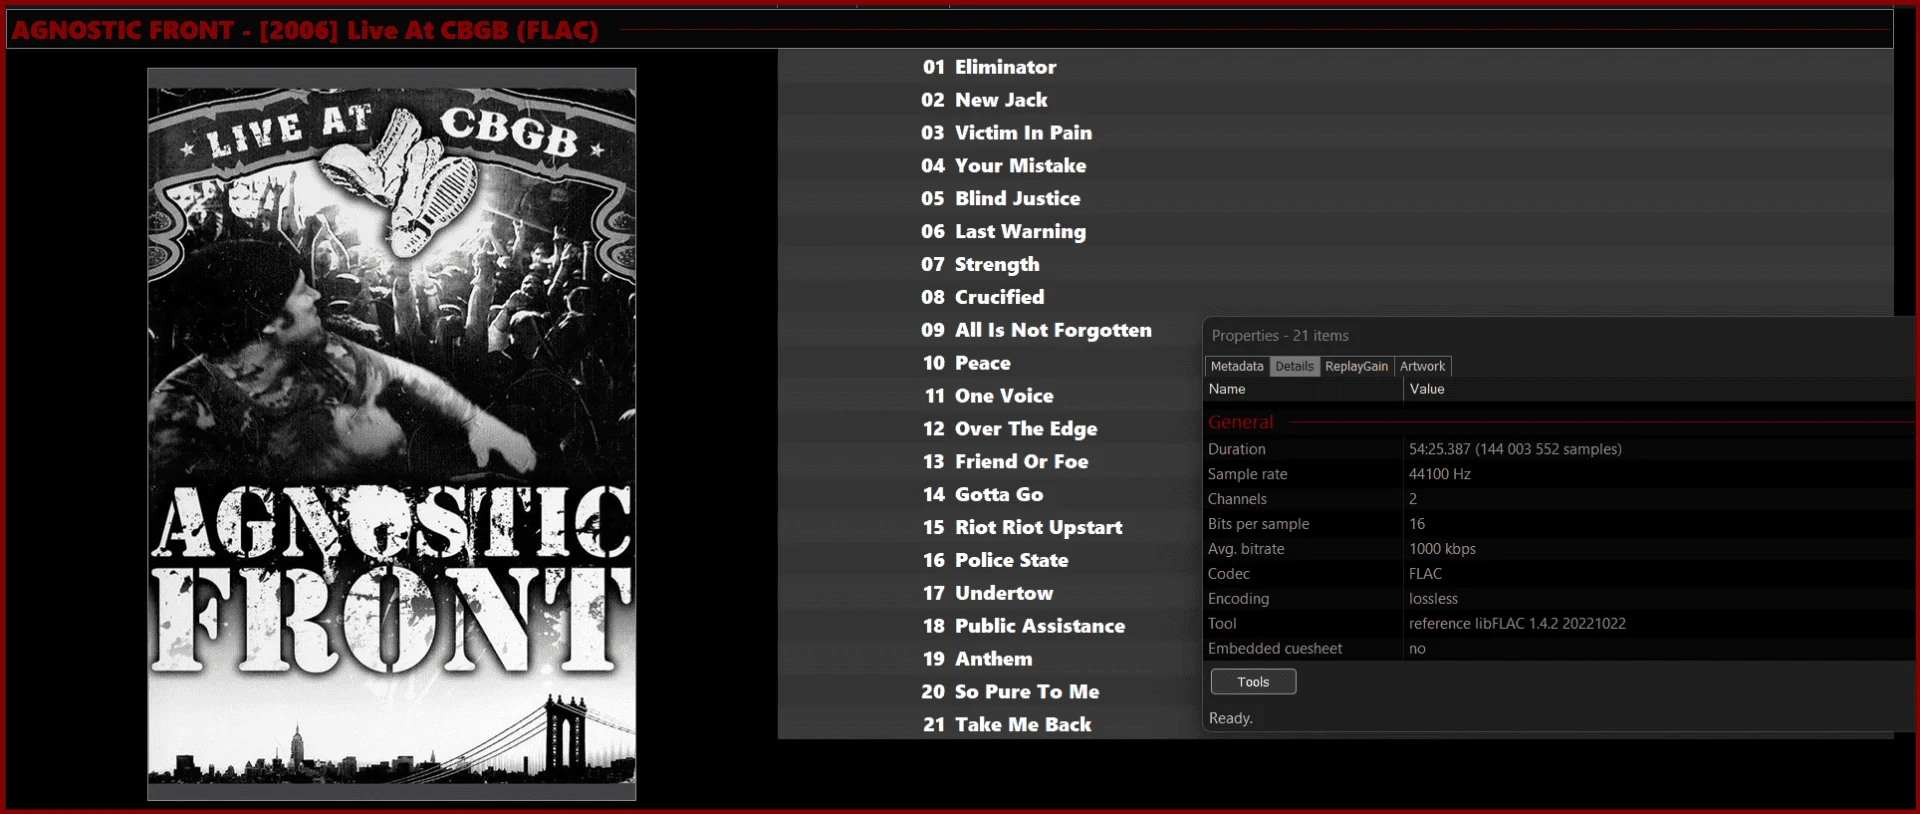Select track 01 Eliminator
The width and height of the screenshot is (1920, 814).
pyautogui.click(x=989, y=67)
